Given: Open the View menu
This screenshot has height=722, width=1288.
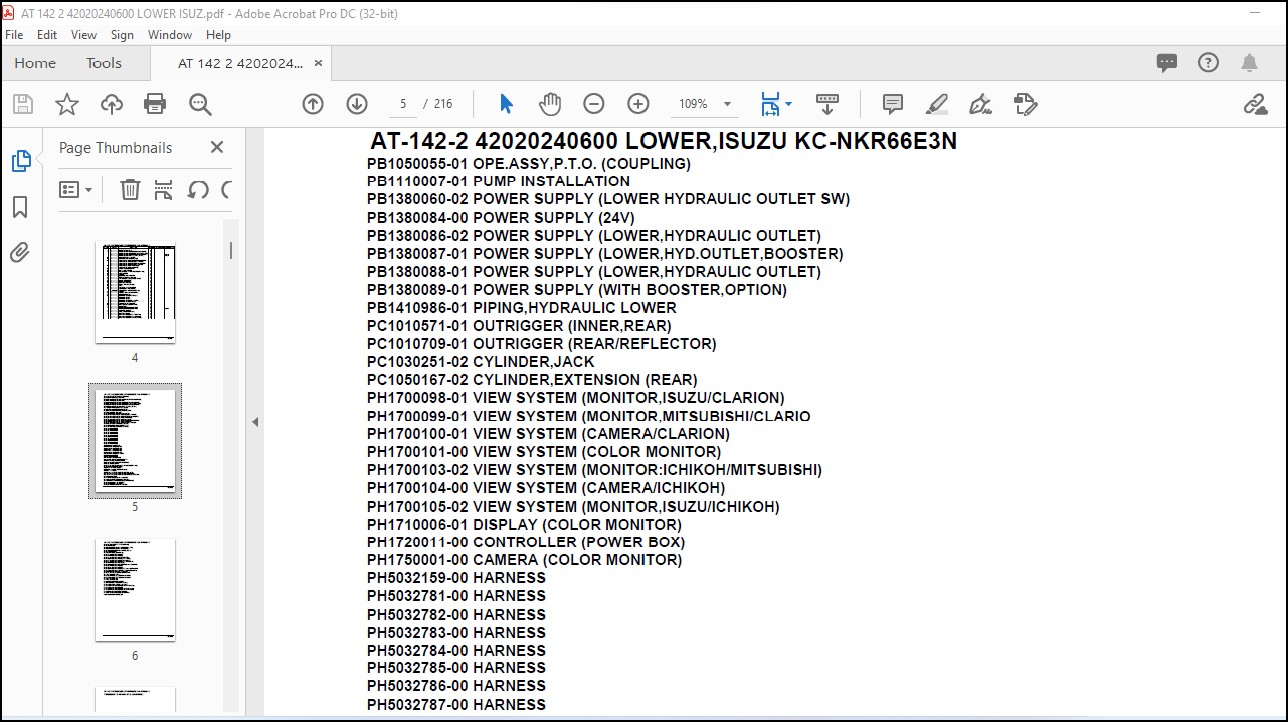Looking at the screenshot, I should coord(84,35).
